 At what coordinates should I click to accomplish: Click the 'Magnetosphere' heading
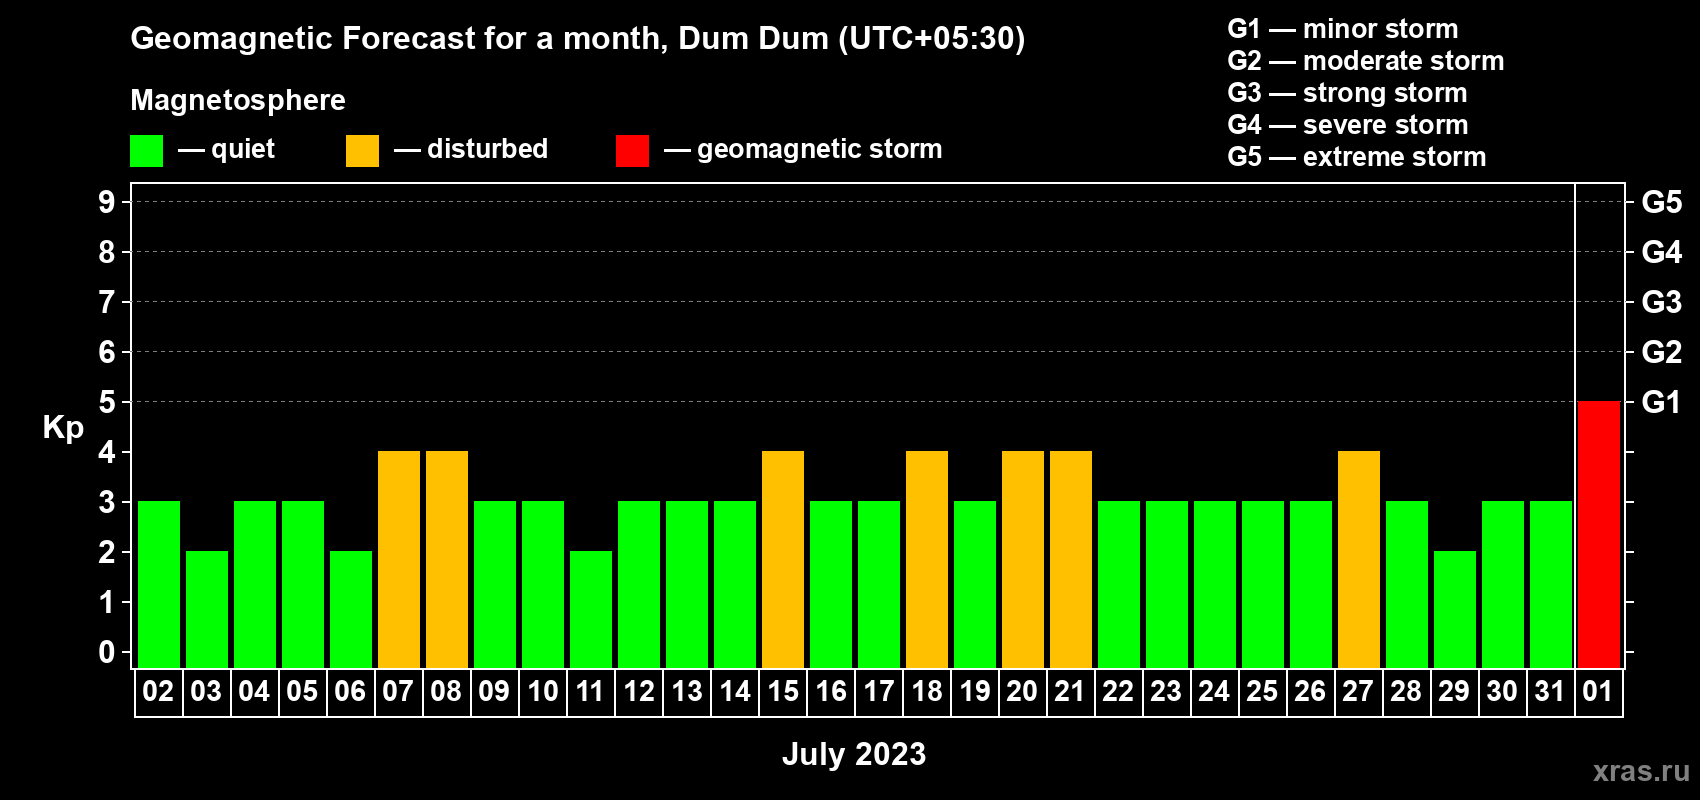coord(238,100)
